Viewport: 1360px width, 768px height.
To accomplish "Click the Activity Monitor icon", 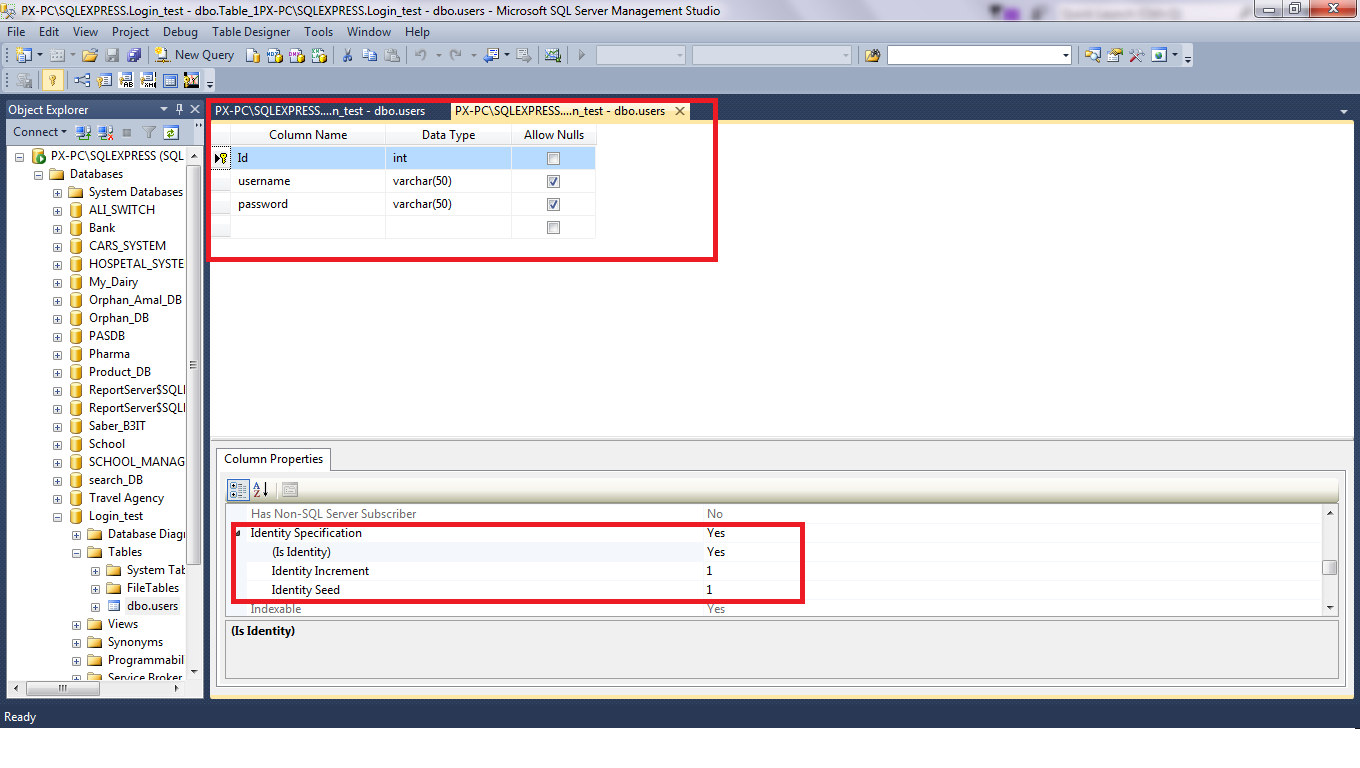I will pyautogui.click(x=553, y=55).
